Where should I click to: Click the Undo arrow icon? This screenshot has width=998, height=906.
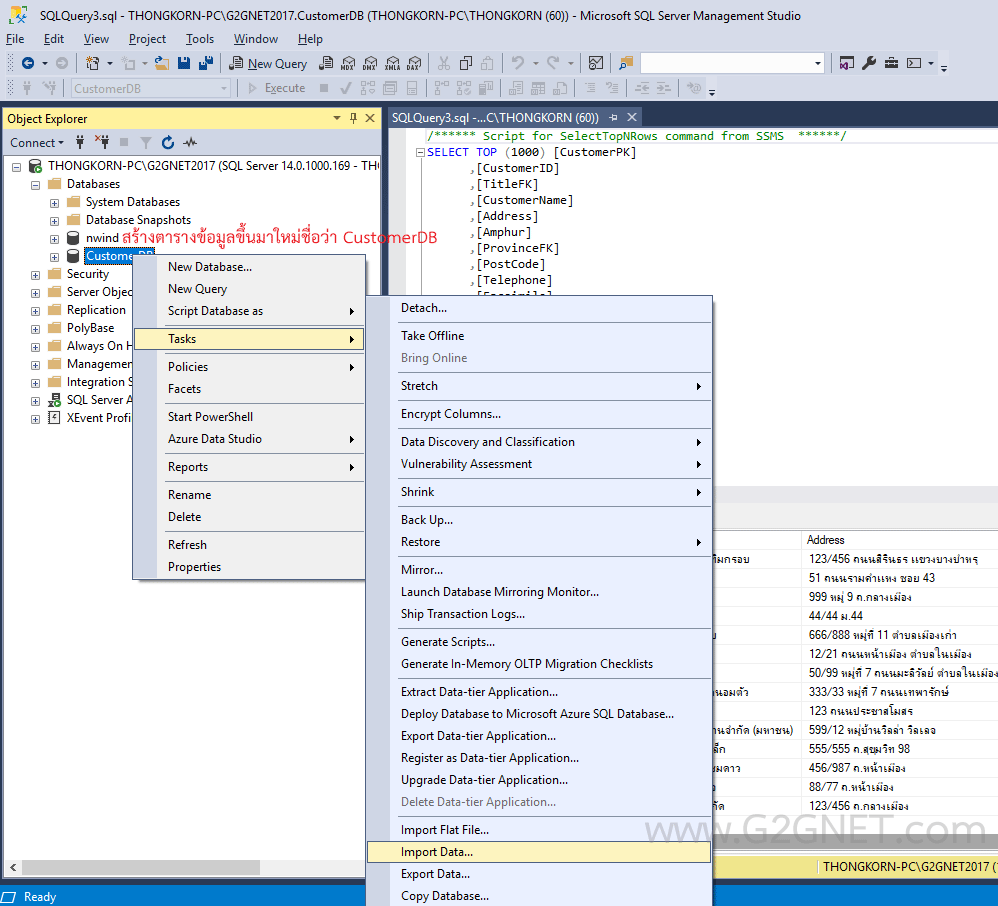[518, 63]
